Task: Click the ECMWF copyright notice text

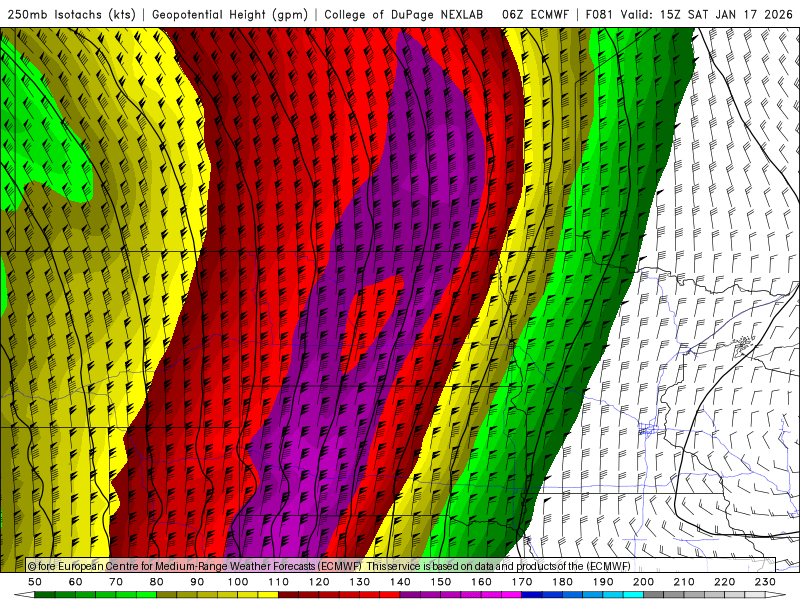Action: tap(329, 566)
